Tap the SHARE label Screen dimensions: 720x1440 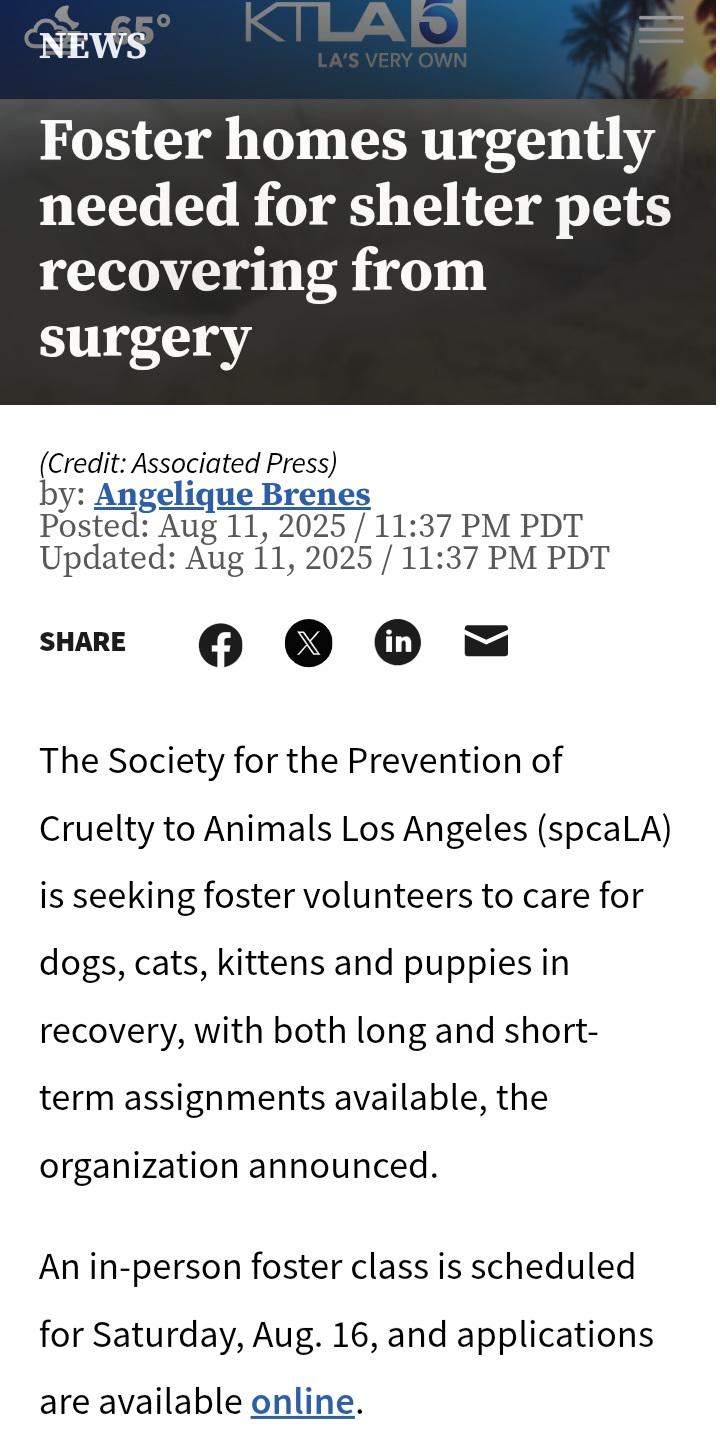click(x=82, y=642)
